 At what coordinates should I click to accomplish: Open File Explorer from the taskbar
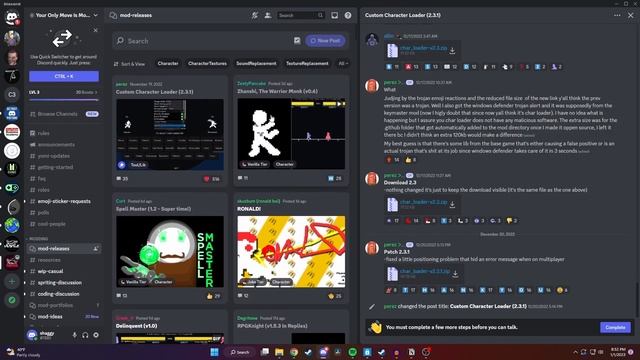(279, 352)
